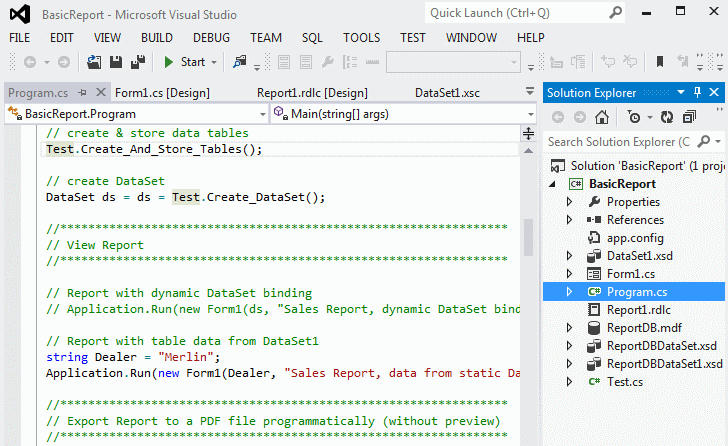Collapse the BasicReport project node
Screen dimensions: 728x446
pos(552,184)
